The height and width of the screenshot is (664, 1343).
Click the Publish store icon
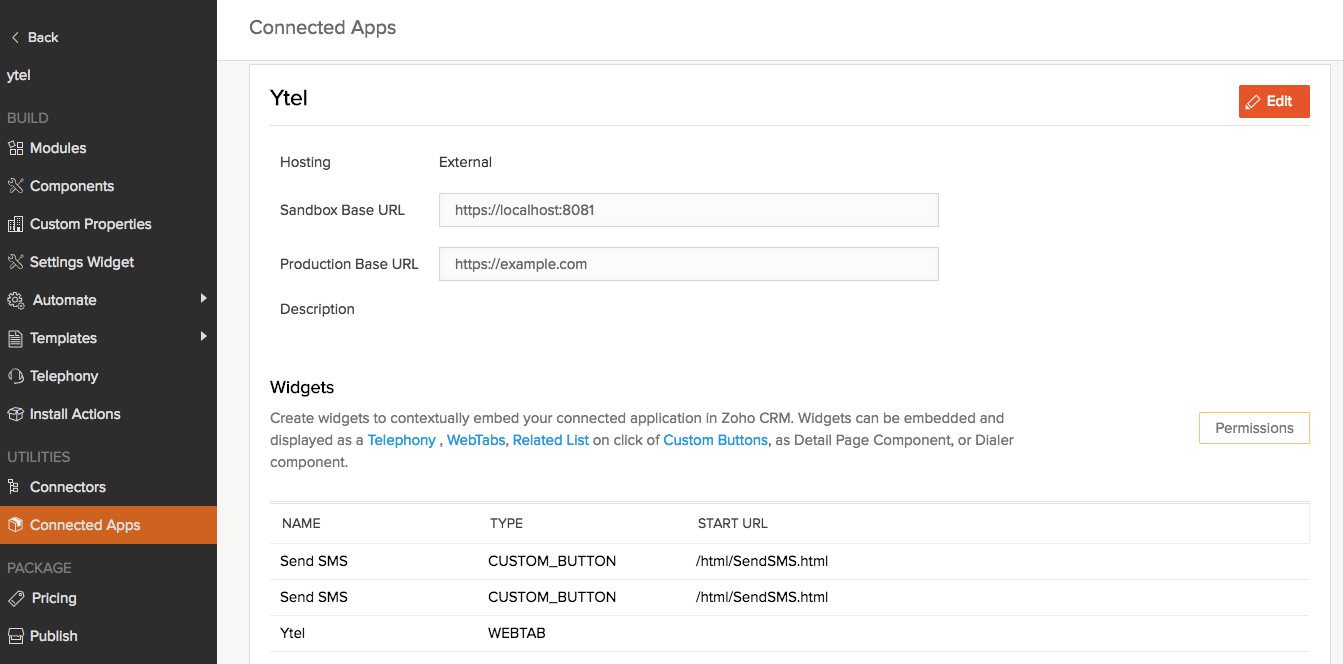pyautogui.click(x=15, y=636)
